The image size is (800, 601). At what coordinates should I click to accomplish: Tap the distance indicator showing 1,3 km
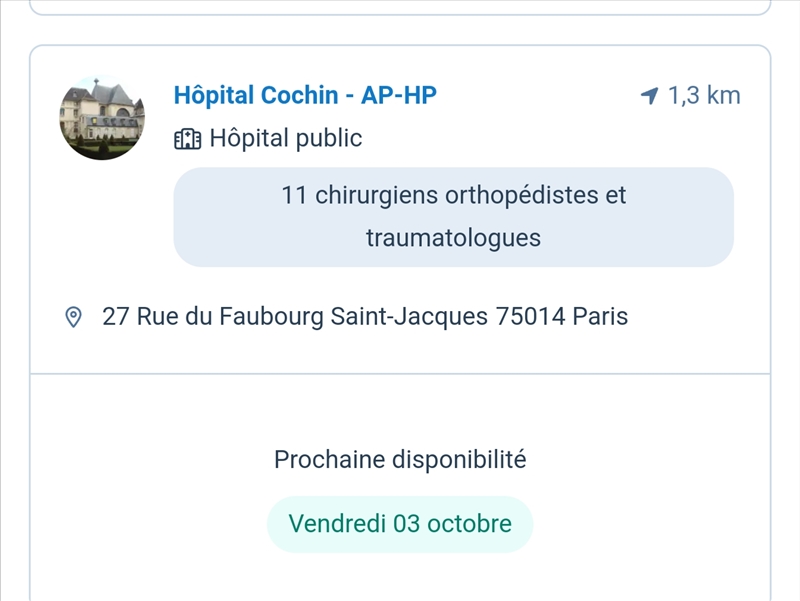pos(705,95)
